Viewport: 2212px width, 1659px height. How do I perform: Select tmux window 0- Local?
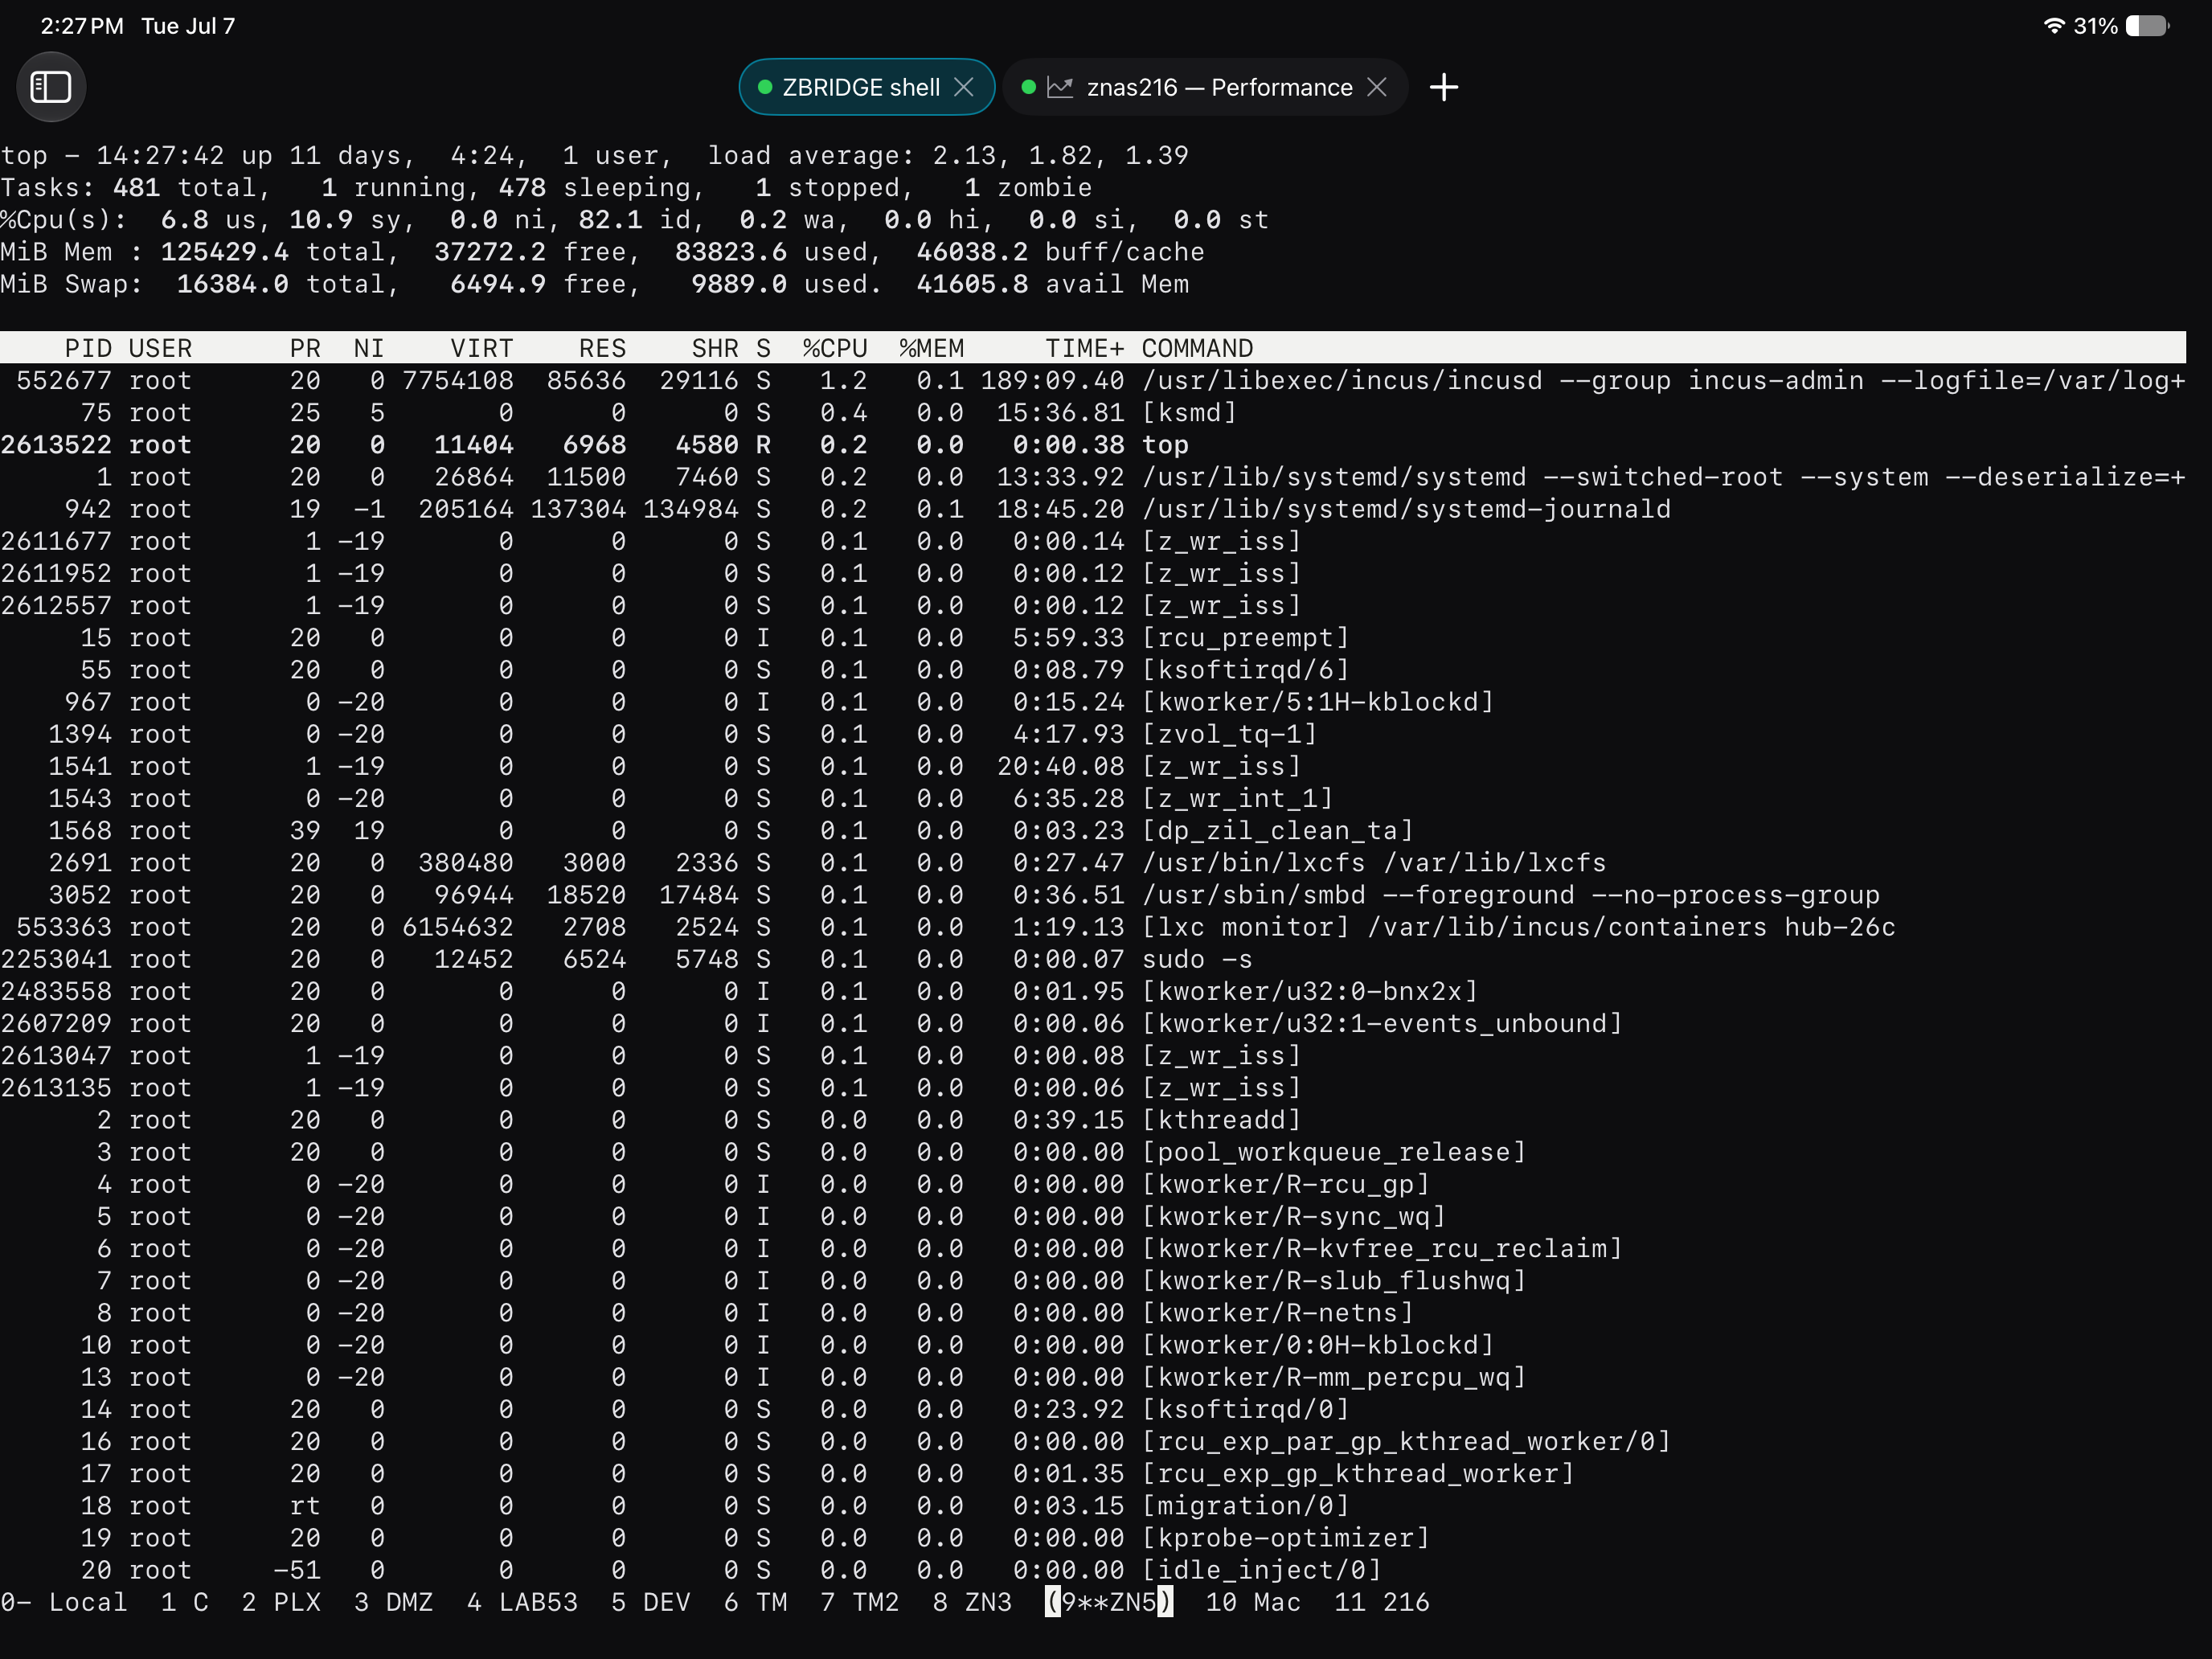64,1602
